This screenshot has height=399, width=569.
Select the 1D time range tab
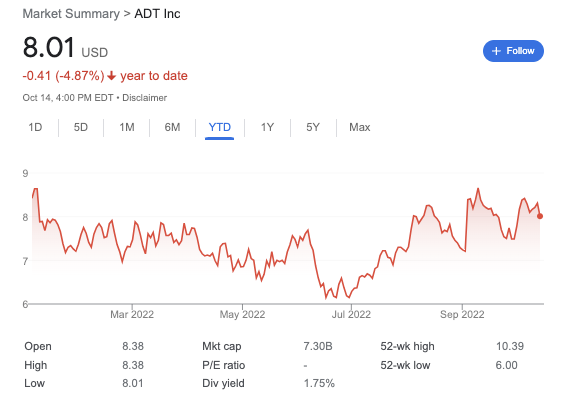[36, 127]
